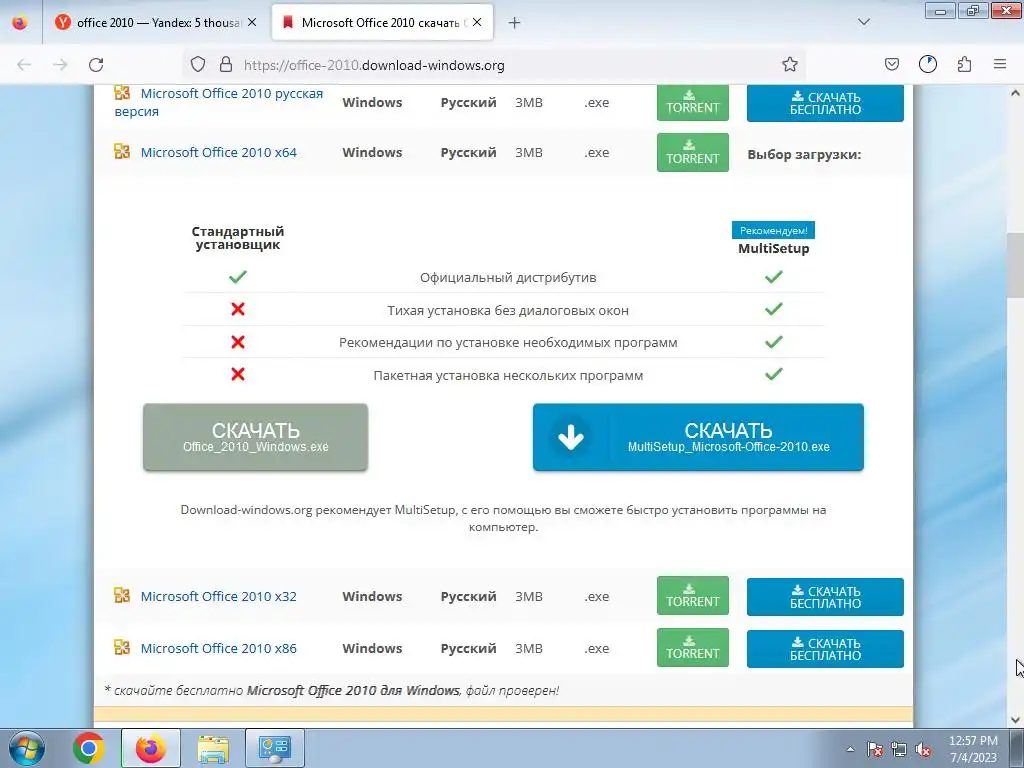The image size is (1024, 768).
Task: Click Пакетная установка нескольких программ text
Action: point(508,376)
